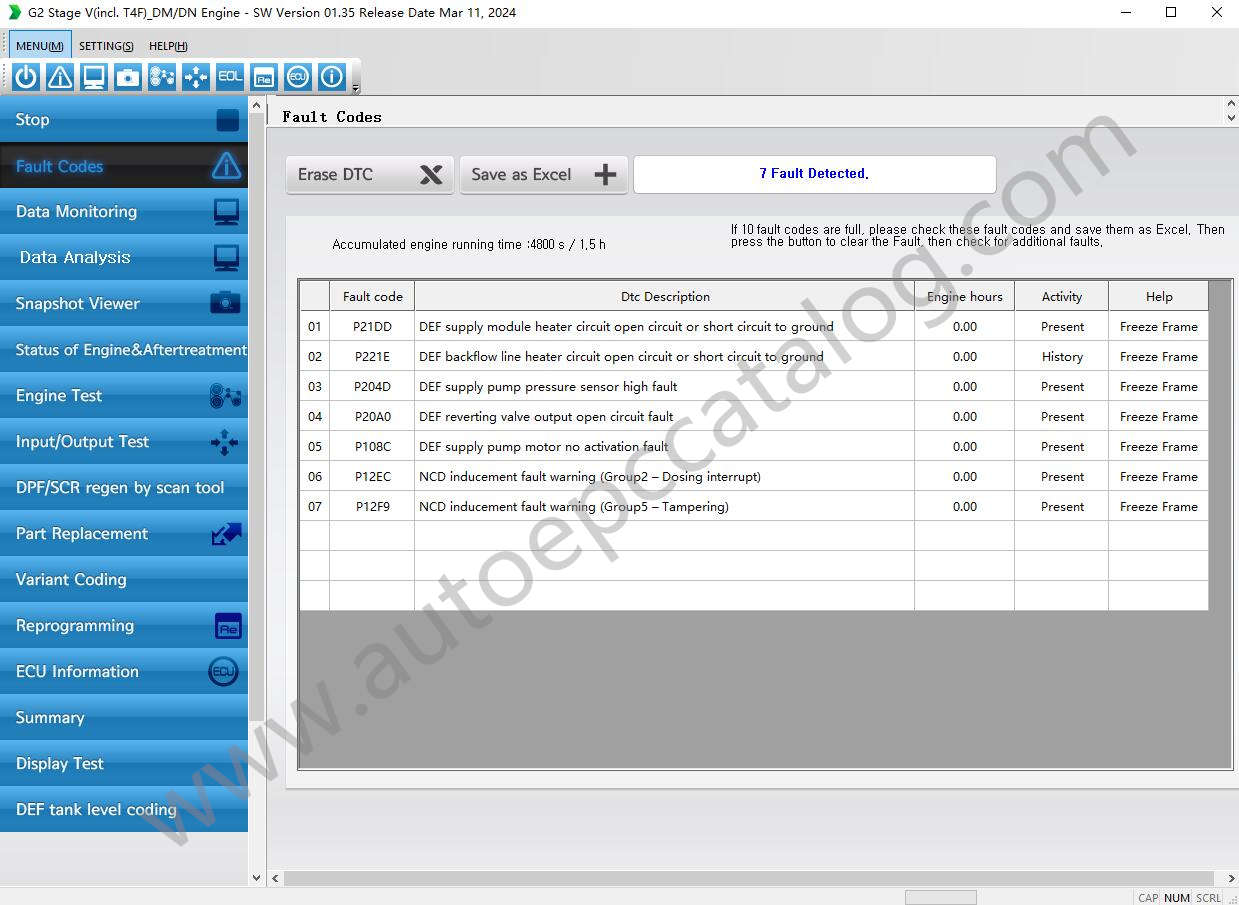Open Freeze Frame for P21DD fault
Viewport: 1239px width, 905px height.
(1158, 327)
